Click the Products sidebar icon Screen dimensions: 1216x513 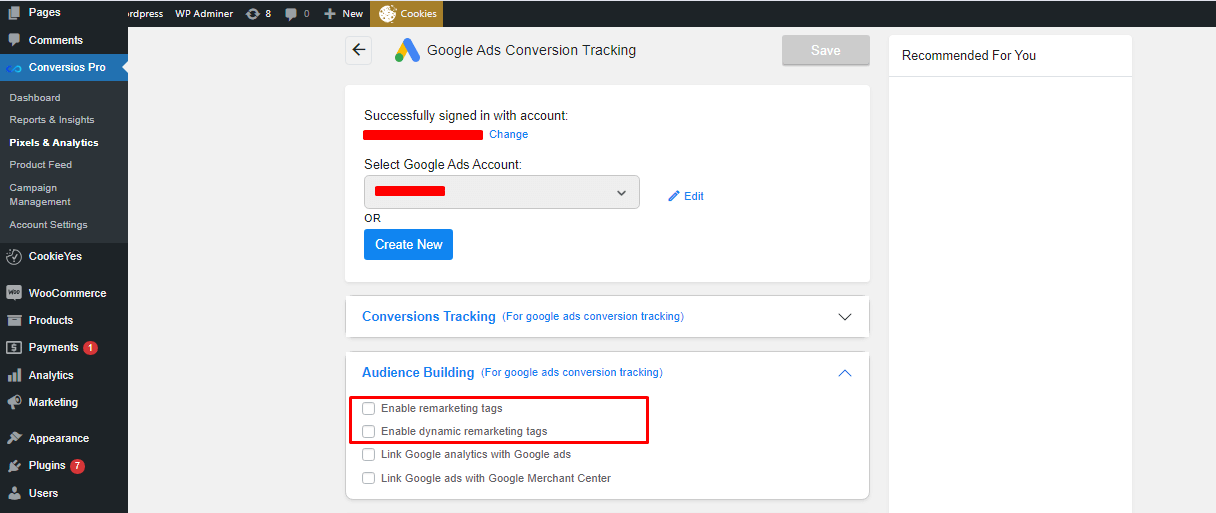(14, 320)
